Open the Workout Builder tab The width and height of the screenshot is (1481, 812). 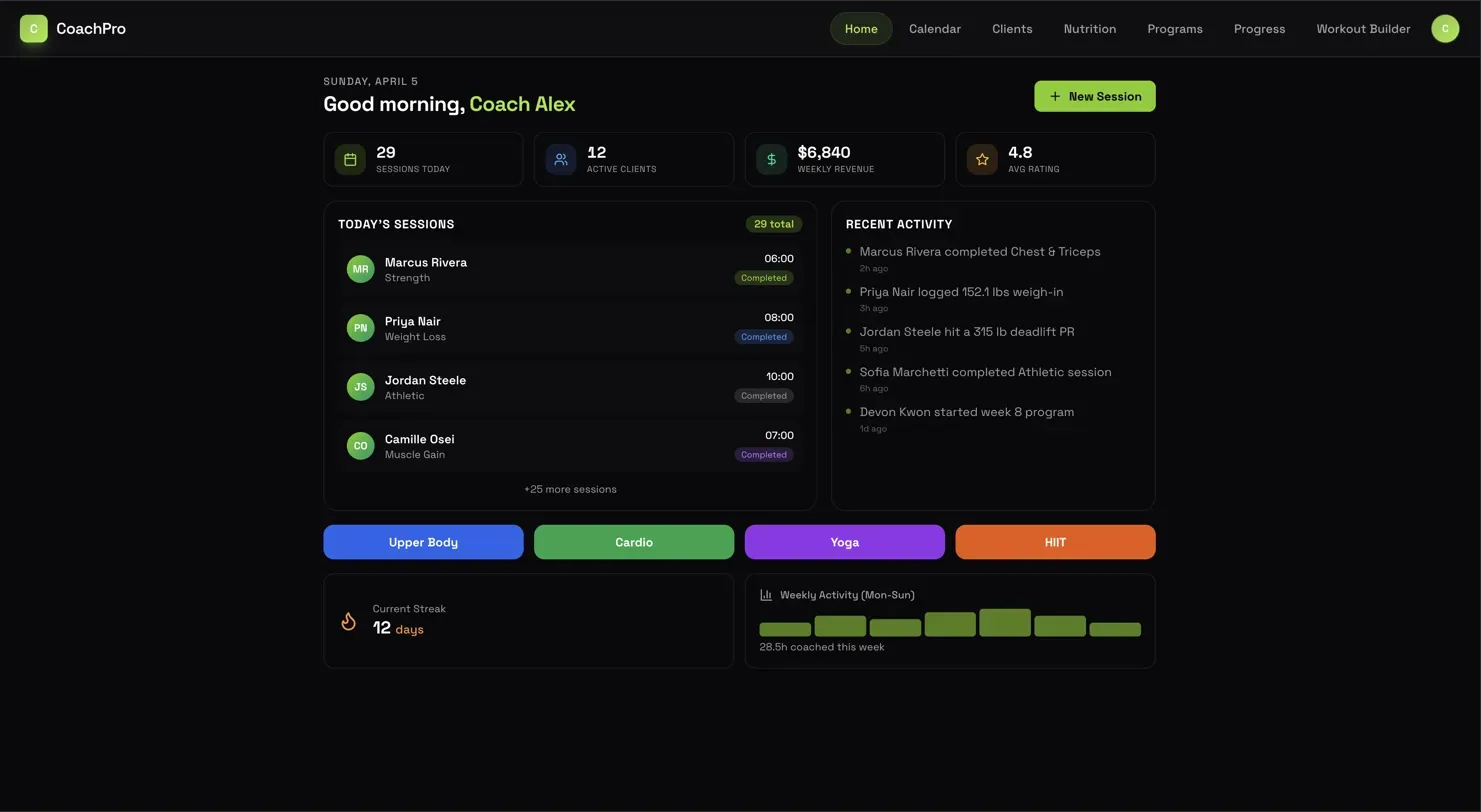(1364, 29)
